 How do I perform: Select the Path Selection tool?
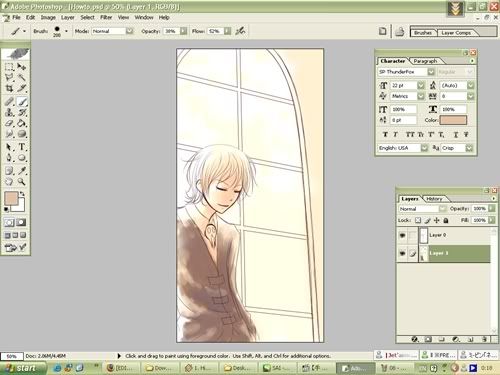coord(9,147)
